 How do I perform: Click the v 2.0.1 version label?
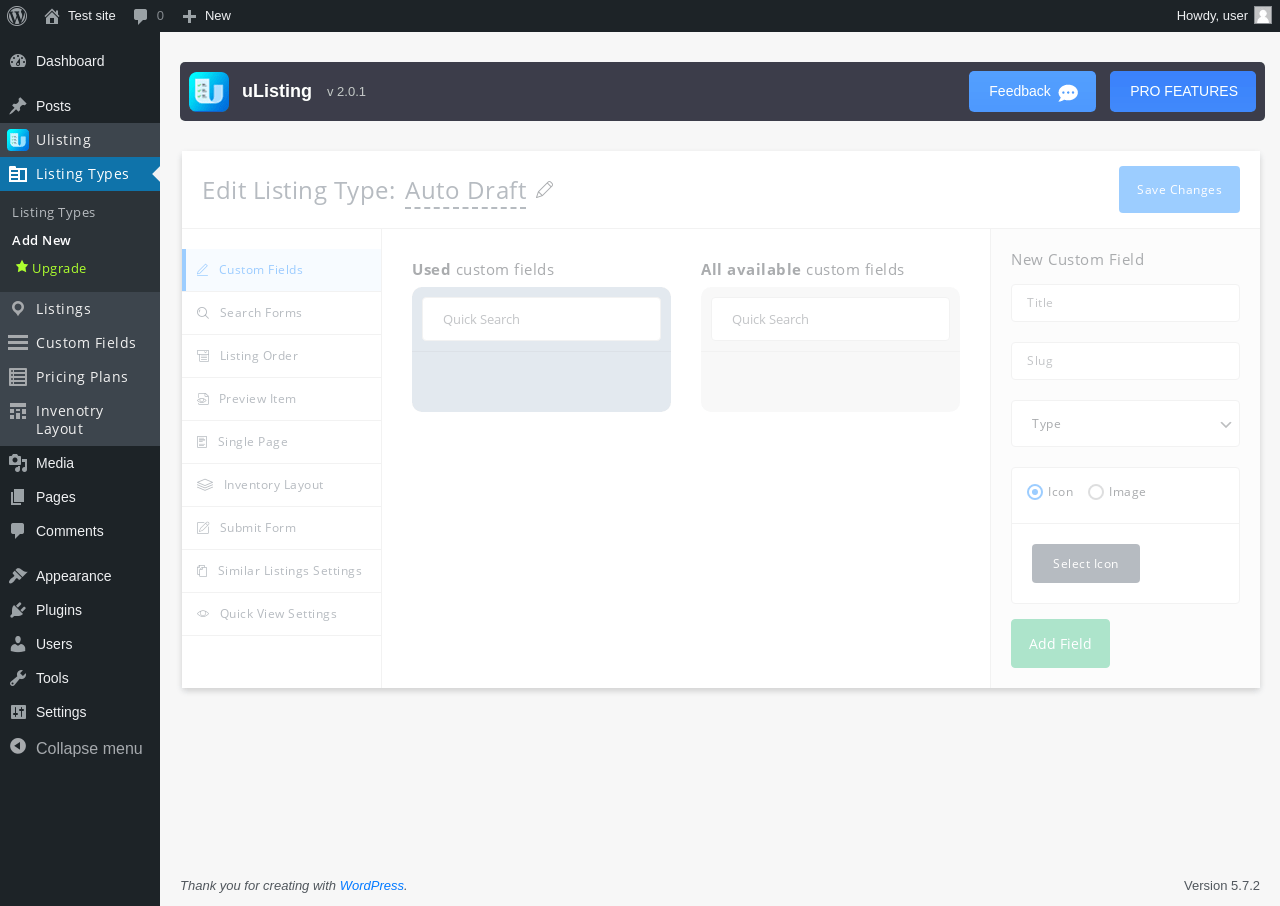point(346,92)
